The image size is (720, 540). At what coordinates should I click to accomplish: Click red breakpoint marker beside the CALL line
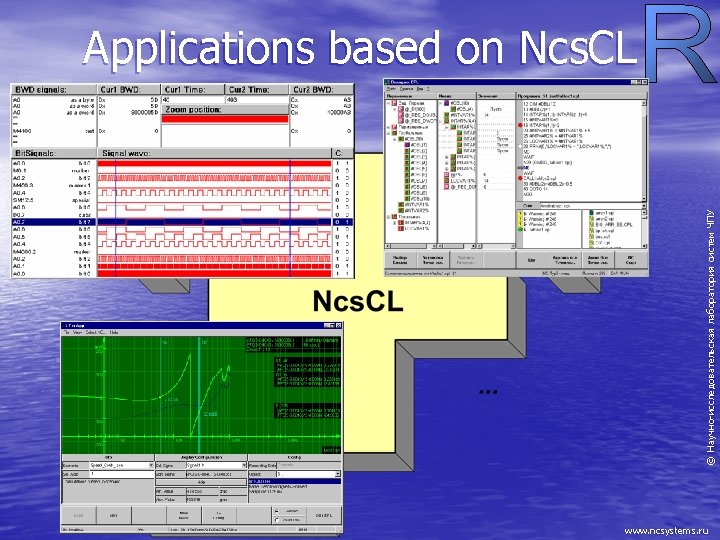(x=520, y=178)
